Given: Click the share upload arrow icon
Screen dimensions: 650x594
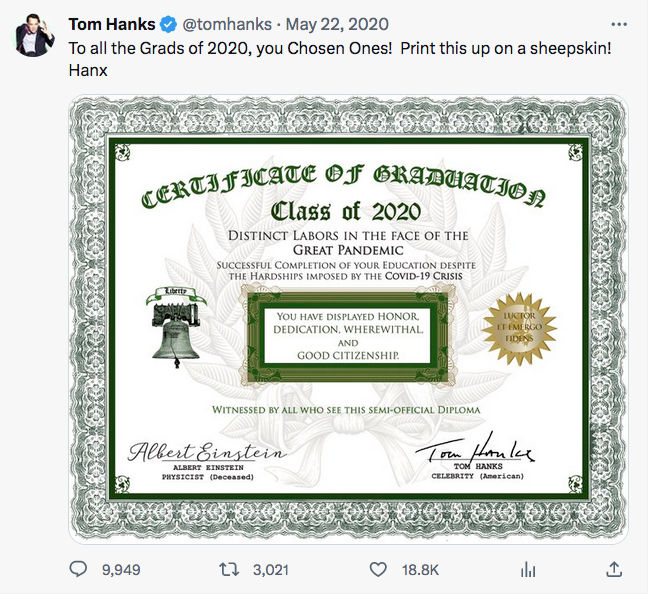Looking at the screenshot, I should pos(614,569).
